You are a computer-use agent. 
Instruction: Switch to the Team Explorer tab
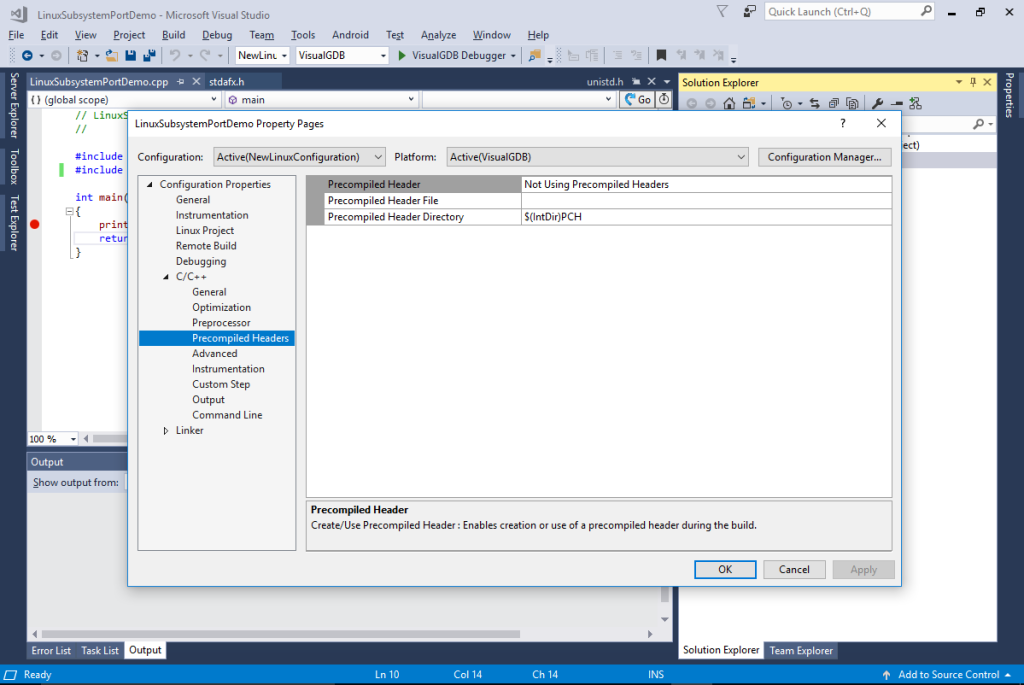(x=800, y=650)
